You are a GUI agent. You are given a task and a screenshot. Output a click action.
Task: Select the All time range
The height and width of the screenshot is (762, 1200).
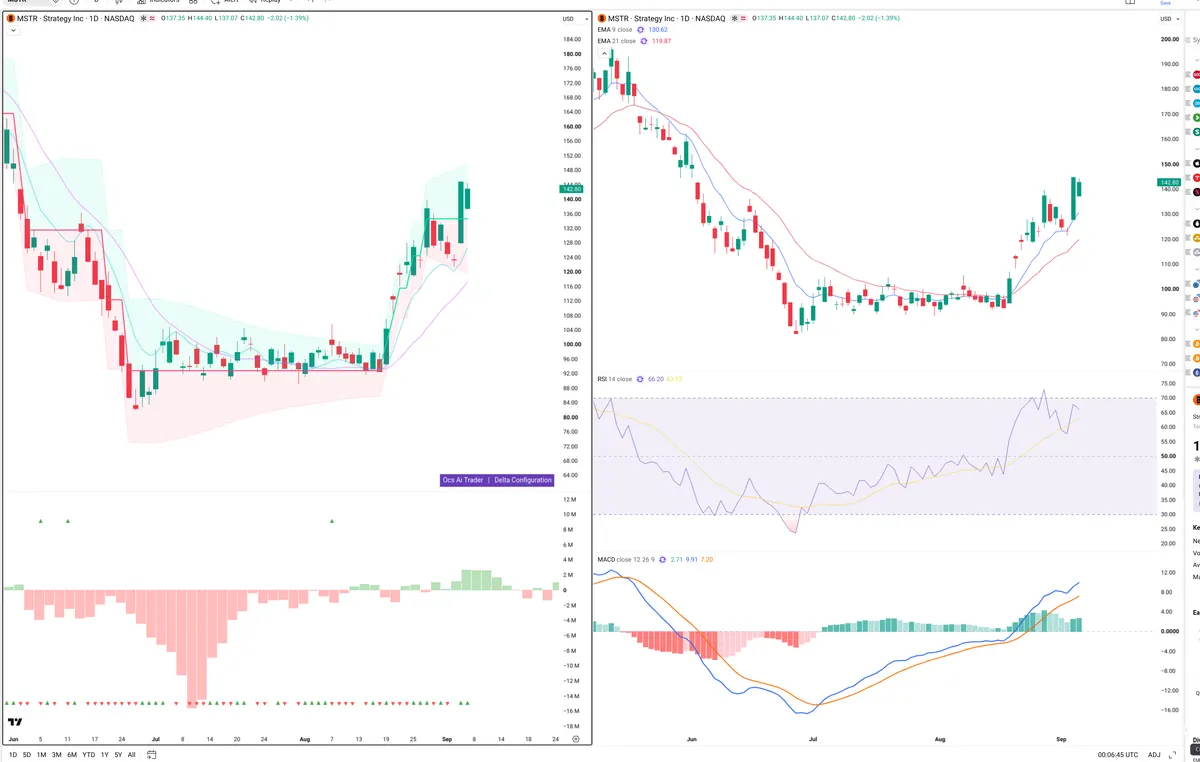coord(131,754)
